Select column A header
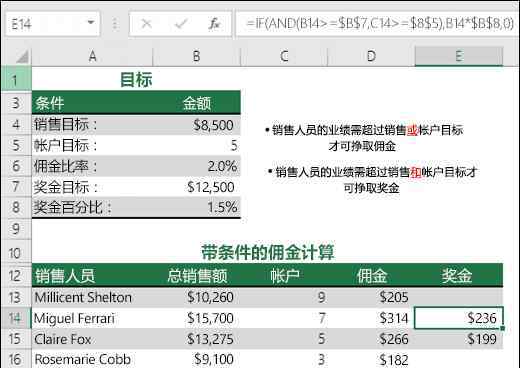The height and width of the screenshot is (368, 520). tap(92, 56)
